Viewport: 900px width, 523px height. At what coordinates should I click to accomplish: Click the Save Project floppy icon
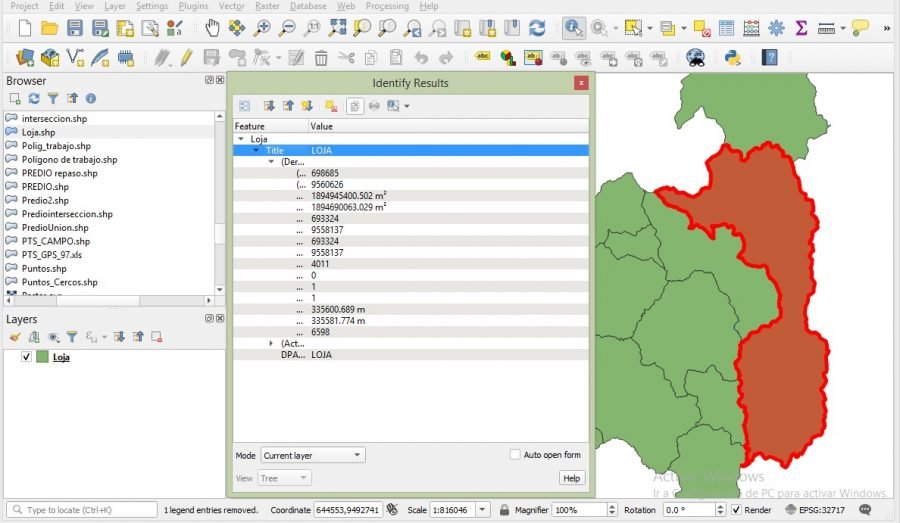75,28
